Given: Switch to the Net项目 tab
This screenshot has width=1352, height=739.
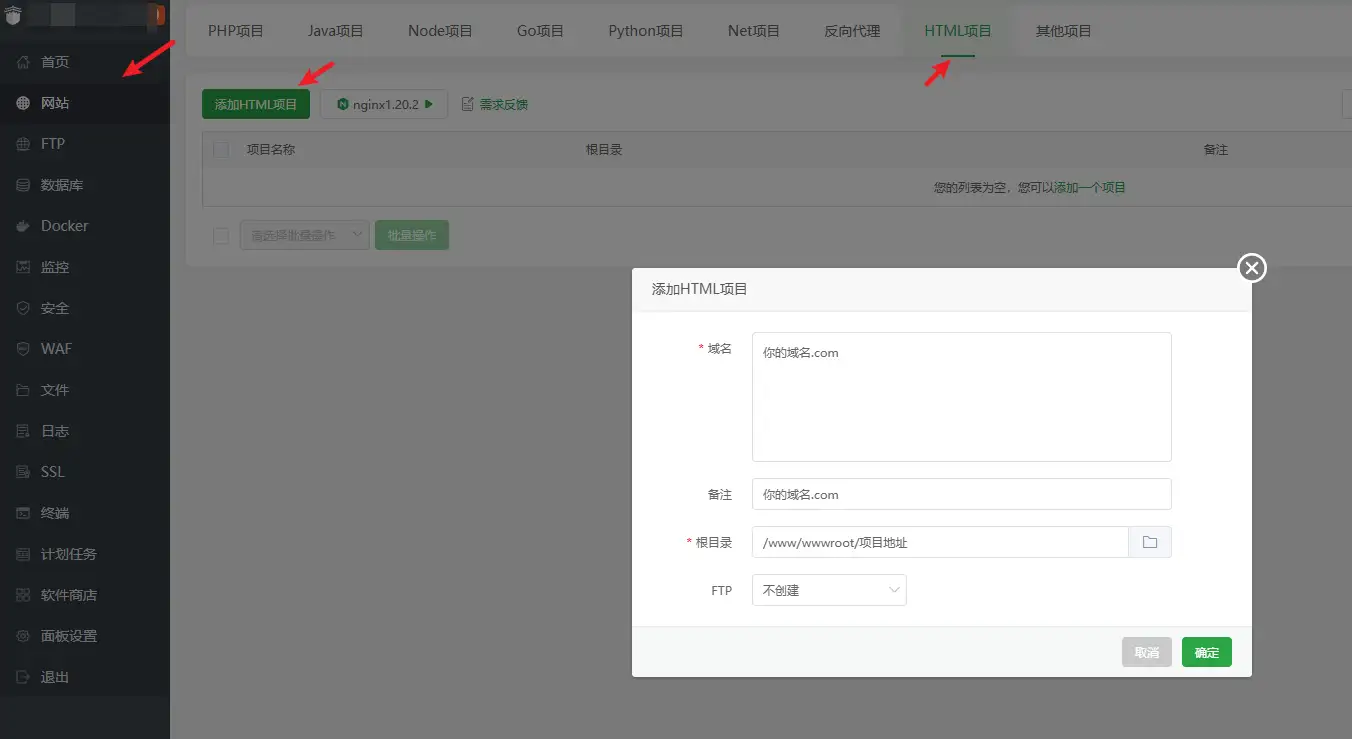Looking at the screenshot, I should click(754, 31).
